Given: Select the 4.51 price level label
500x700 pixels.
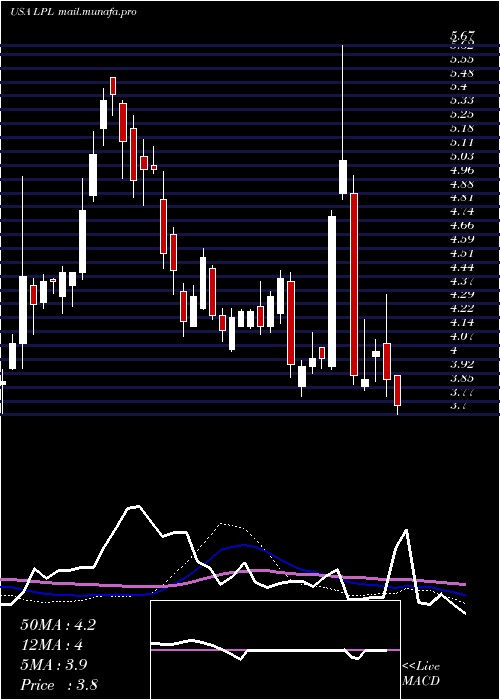Looking at the screenshot, I should pyautogui.click(x=462, y=253).
